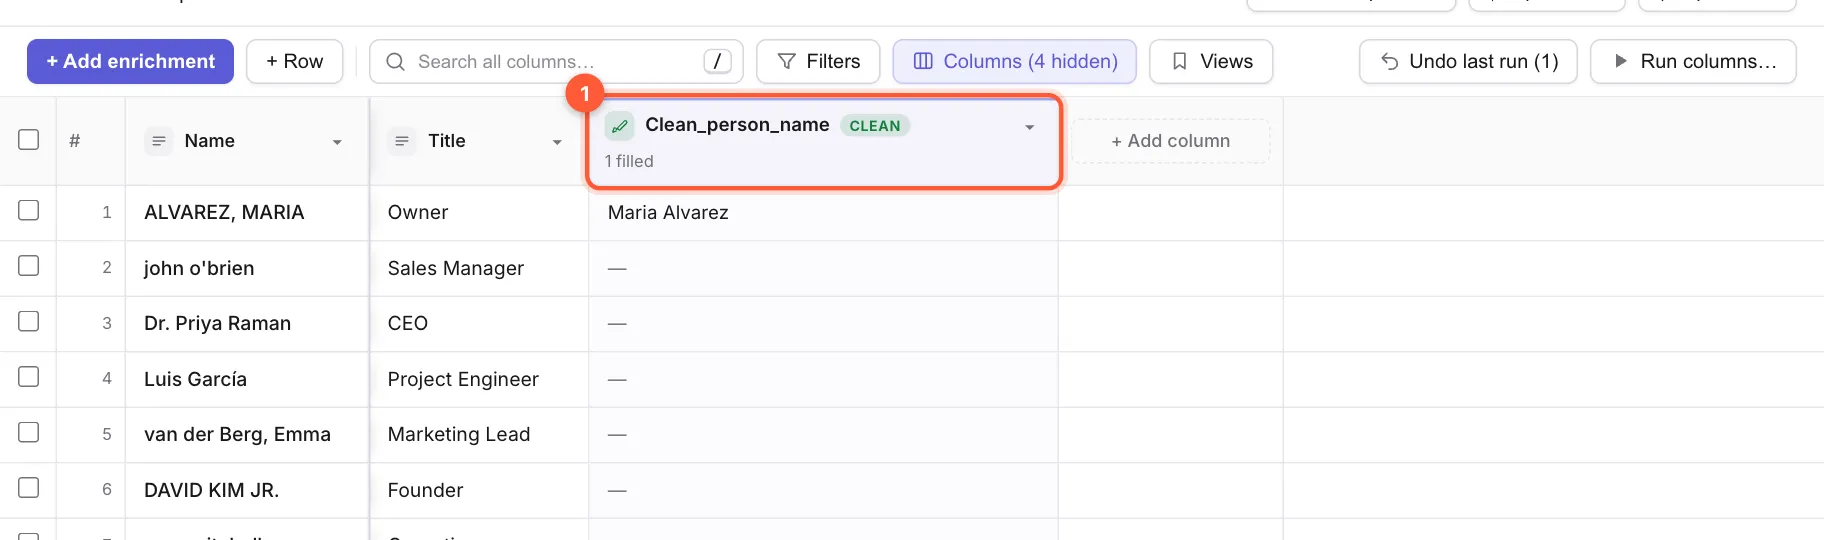Click the text-type icon beside Title
This screenshot has height=540, width=1824.
pyautogui.click(x=402, y=141)
